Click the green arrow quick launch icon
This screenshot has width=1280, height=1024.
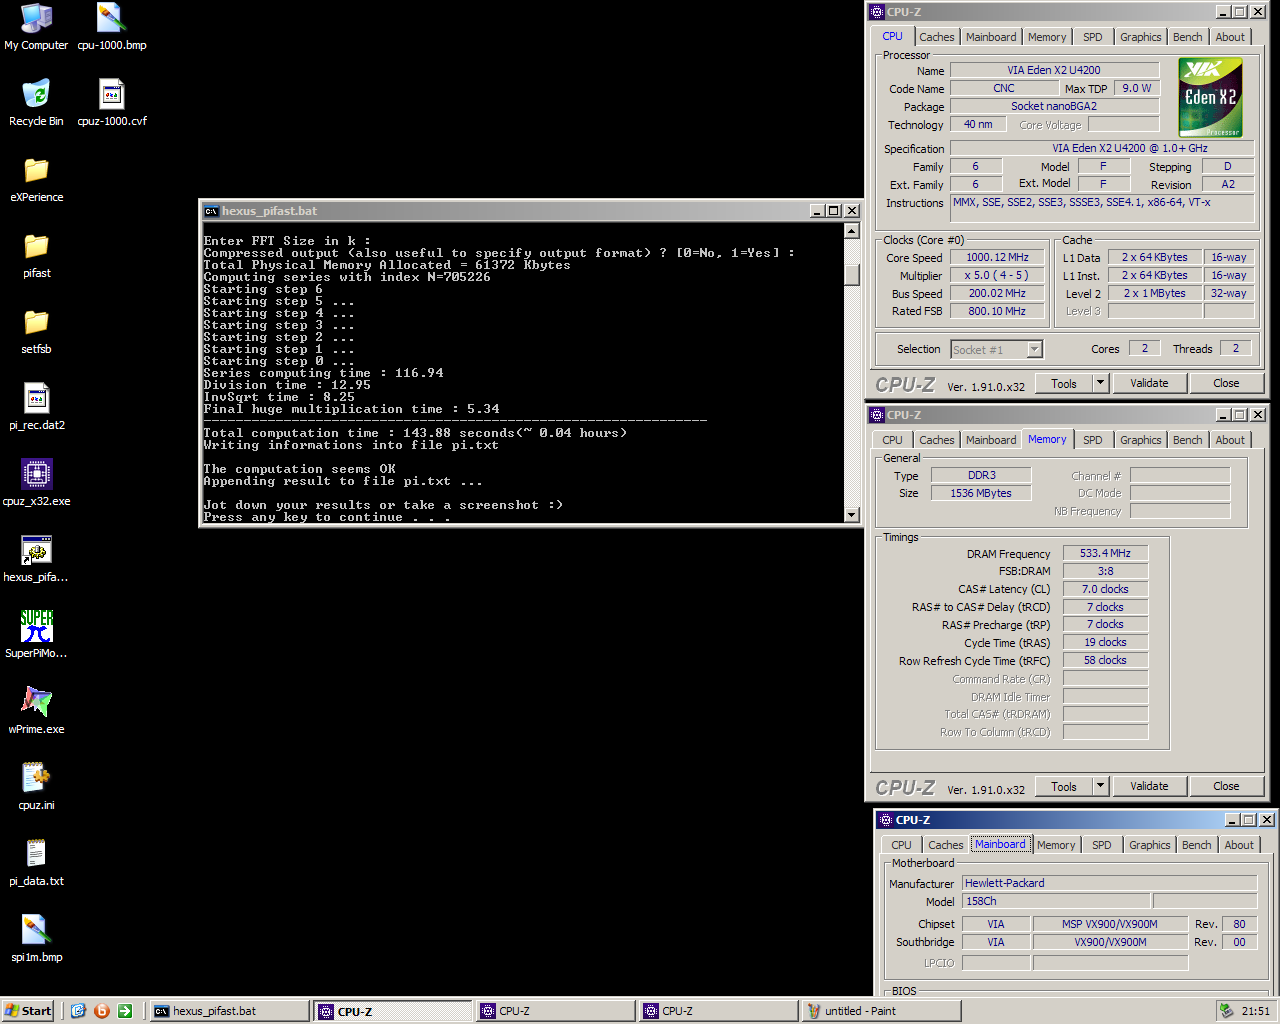click(124, 1011)
